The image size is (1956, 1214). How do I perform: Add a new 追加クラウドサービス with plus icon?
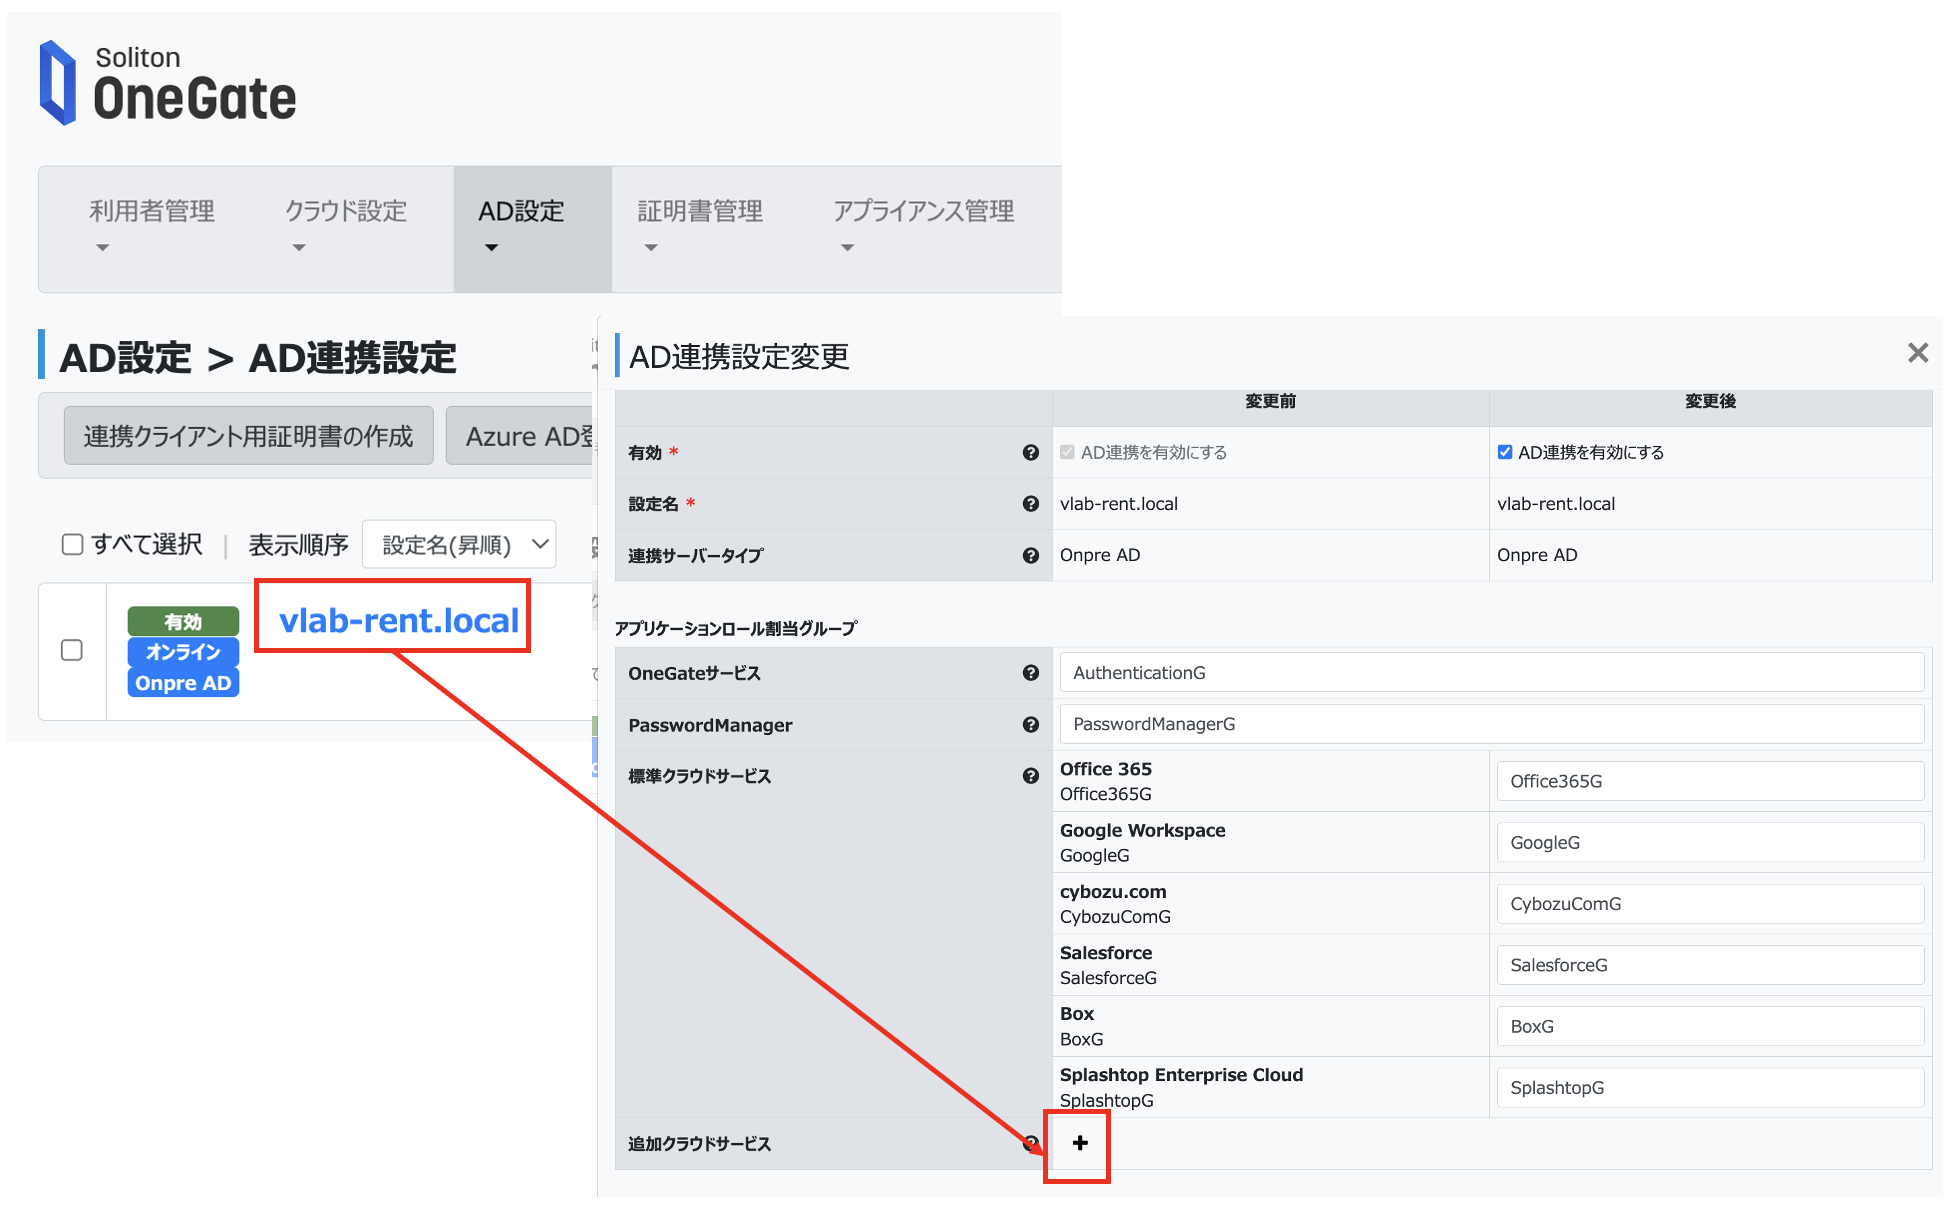tap(1078, 1143)
